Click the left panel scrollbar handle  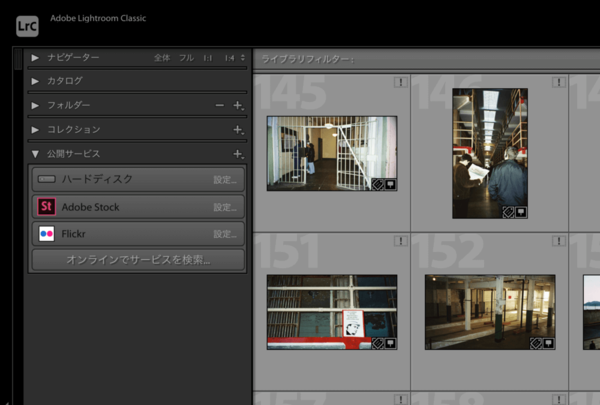18,59
